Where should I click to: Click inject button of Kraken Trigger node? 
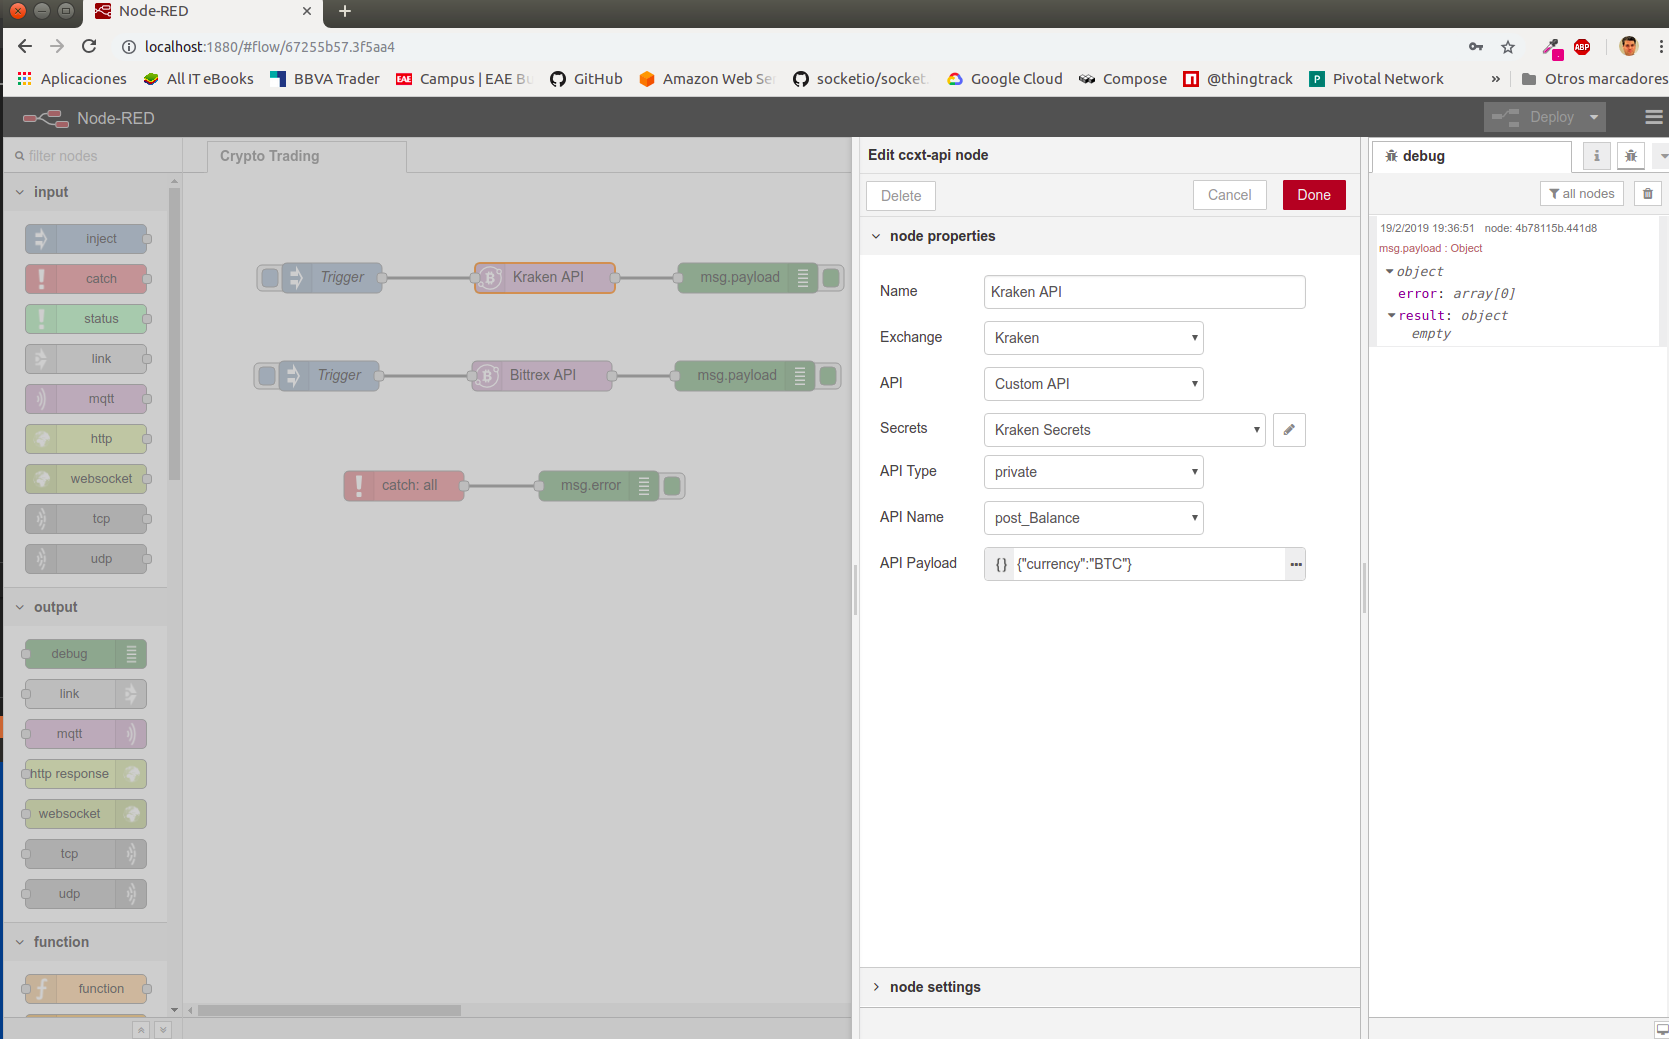[269, 278]
